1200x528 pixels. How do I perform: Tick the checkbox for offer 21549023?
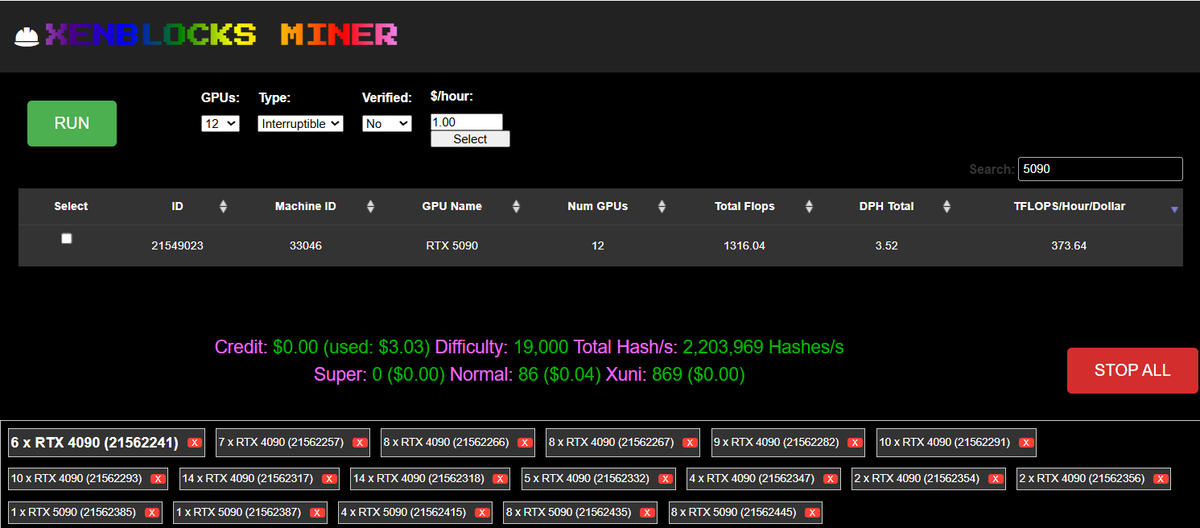pos(67,239)
